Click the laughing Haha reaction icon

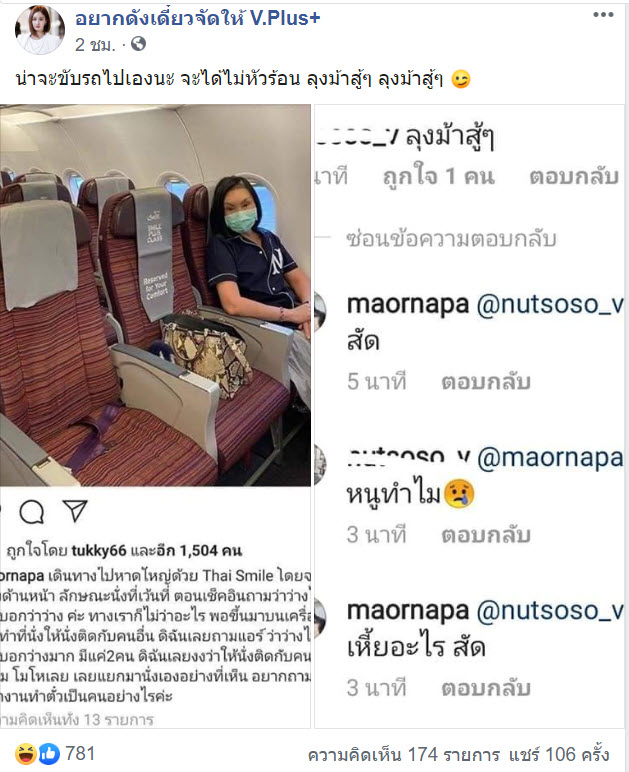26,754
